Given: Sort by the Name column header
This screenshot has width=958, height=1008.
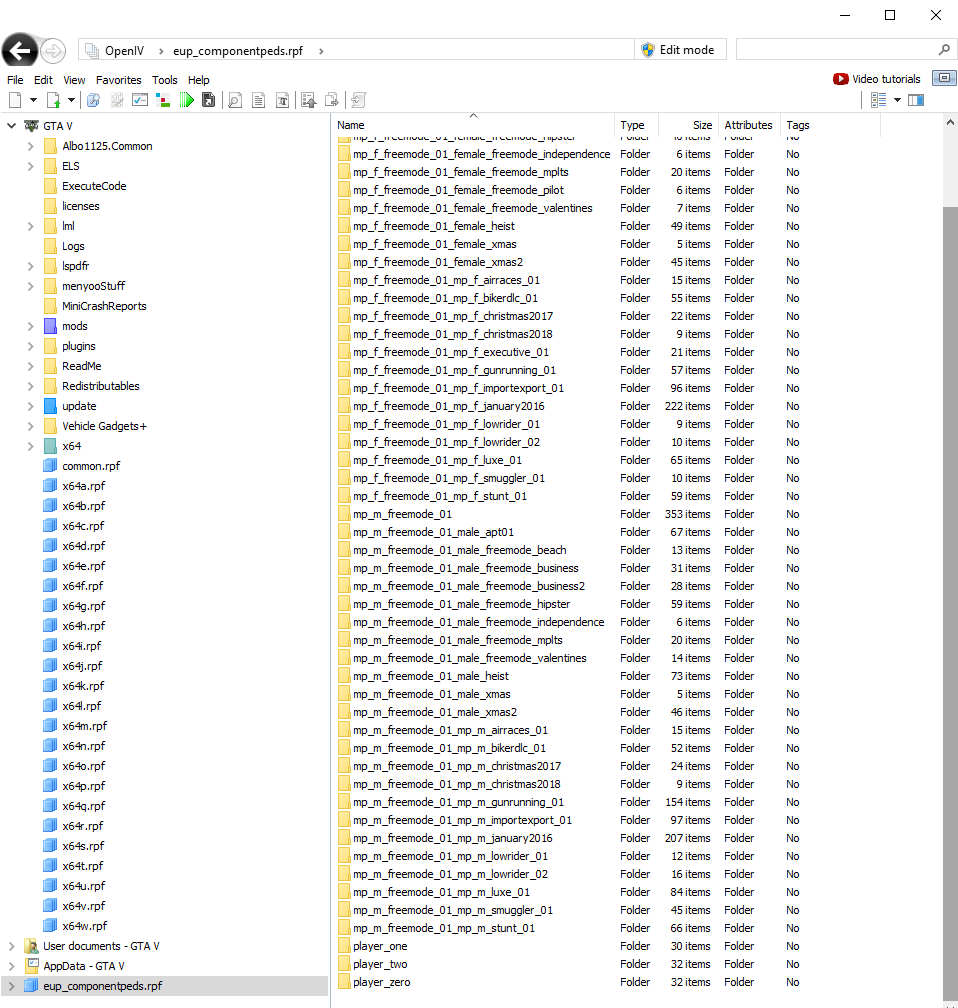Looking at the screenshot, I should 474,125.
